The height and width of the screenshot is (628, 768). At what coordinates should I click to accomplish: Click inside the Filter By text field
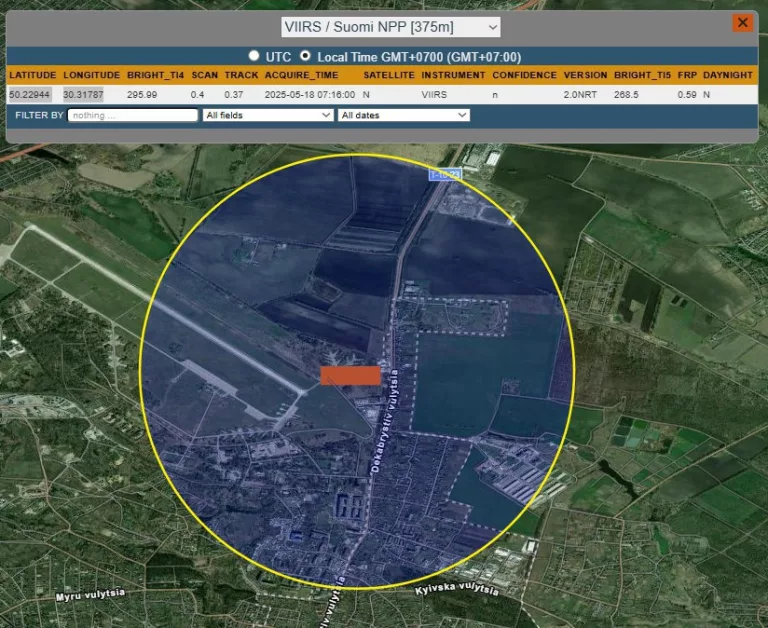(x=133, y=115)
